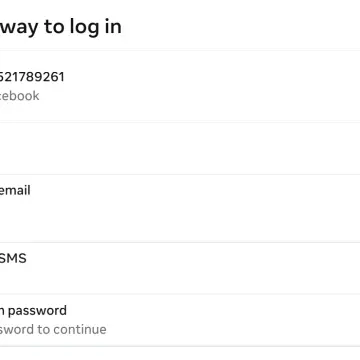Choose the SMS login option

180,268
